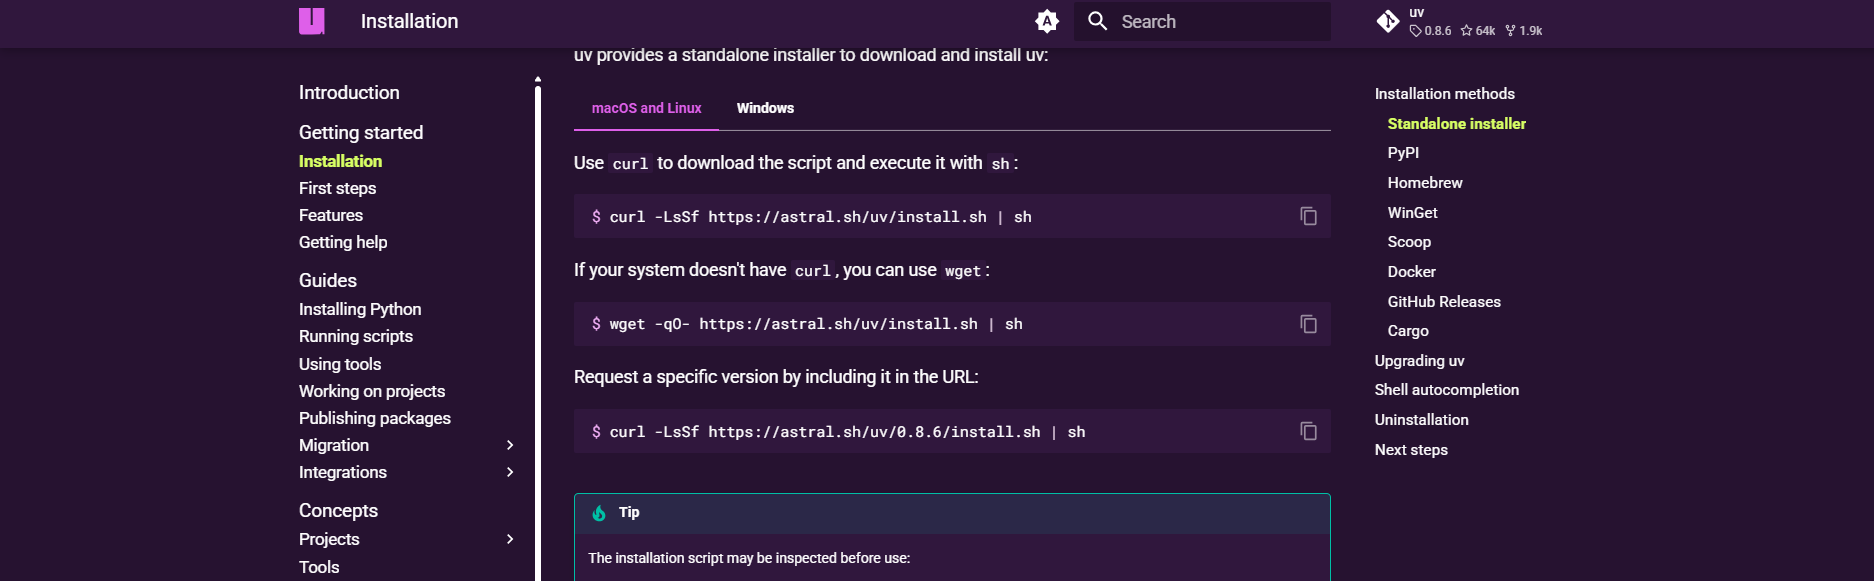Expand the Integrations section
This screenshot has width=1874, height=581.
[510, 472]
